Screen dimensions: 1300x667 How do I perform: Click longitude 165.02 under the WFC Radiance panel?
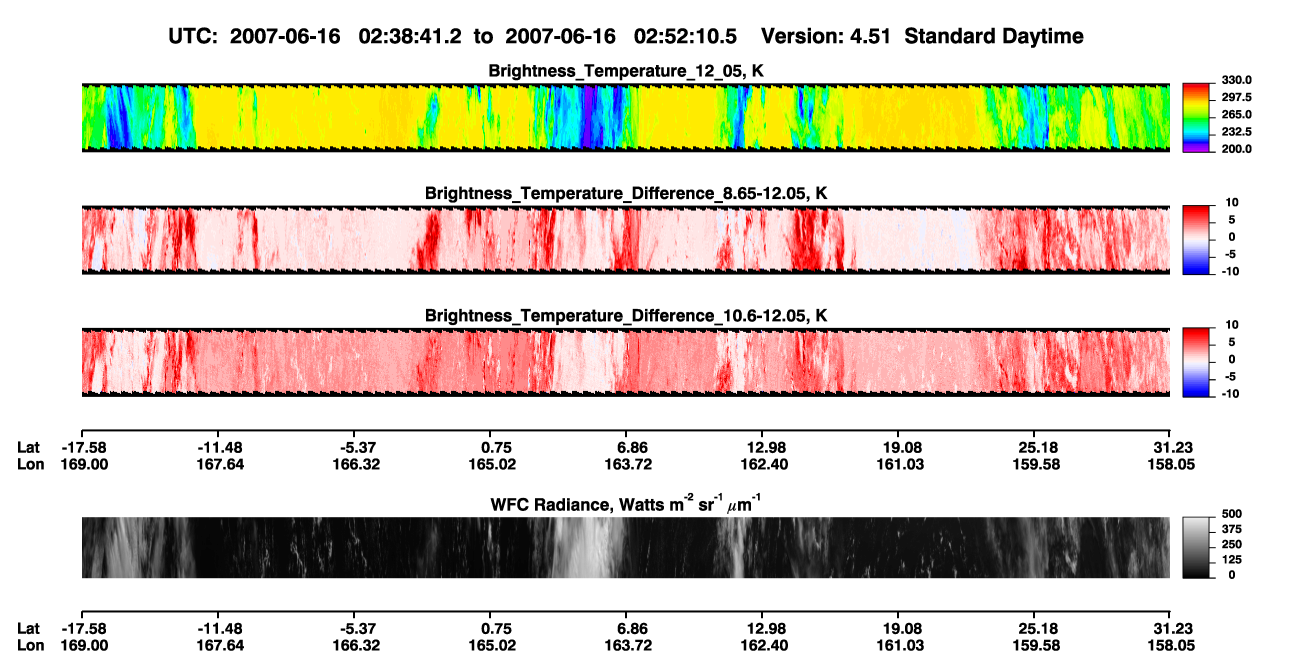pos(490,646)
